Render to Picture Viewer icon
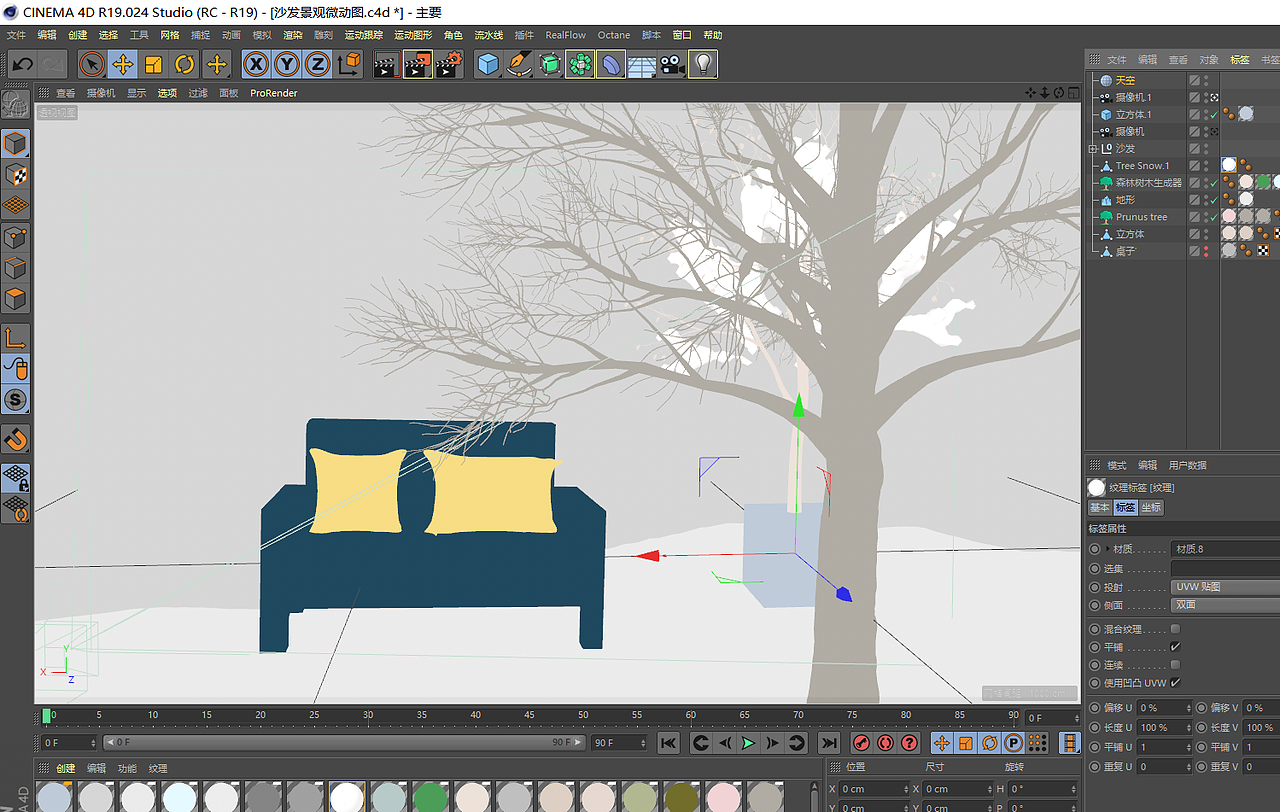This screenshot has height=812, width=1280. click(418, 64)
